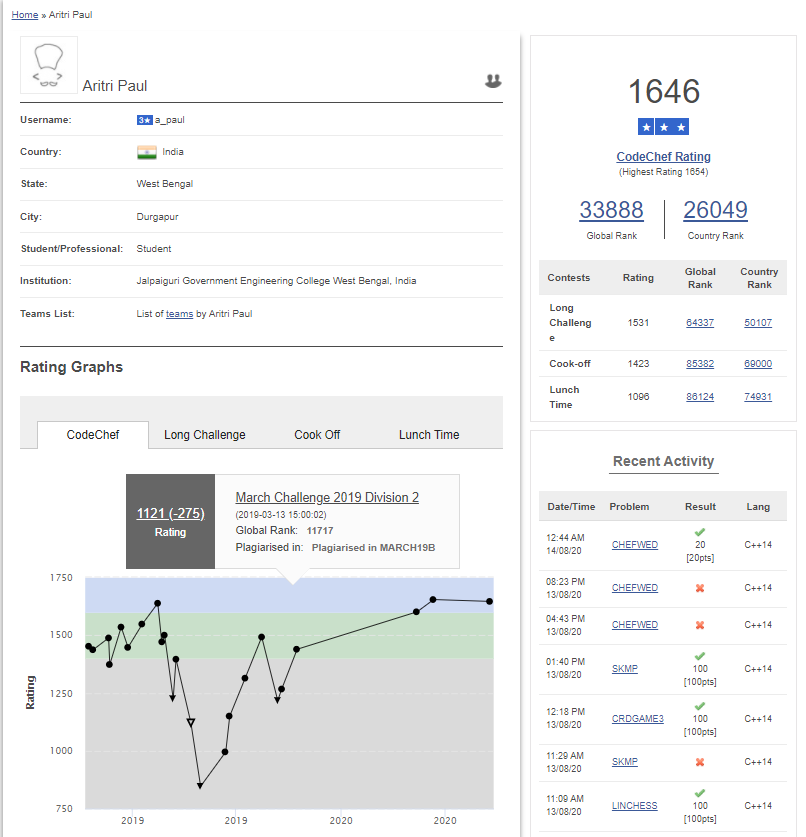Click the 1121 (-275) rating link
Screen dimensions: 806x837
(170, 514)
